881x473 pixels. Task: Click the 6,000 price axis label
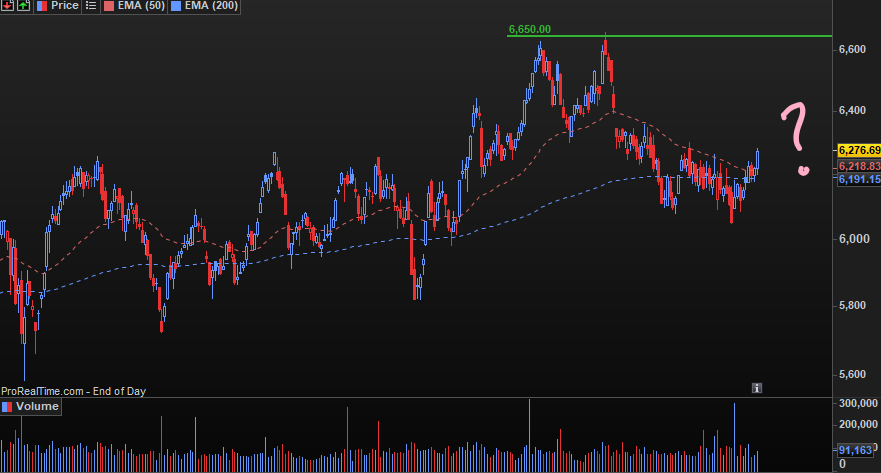[x=854, y=239]
